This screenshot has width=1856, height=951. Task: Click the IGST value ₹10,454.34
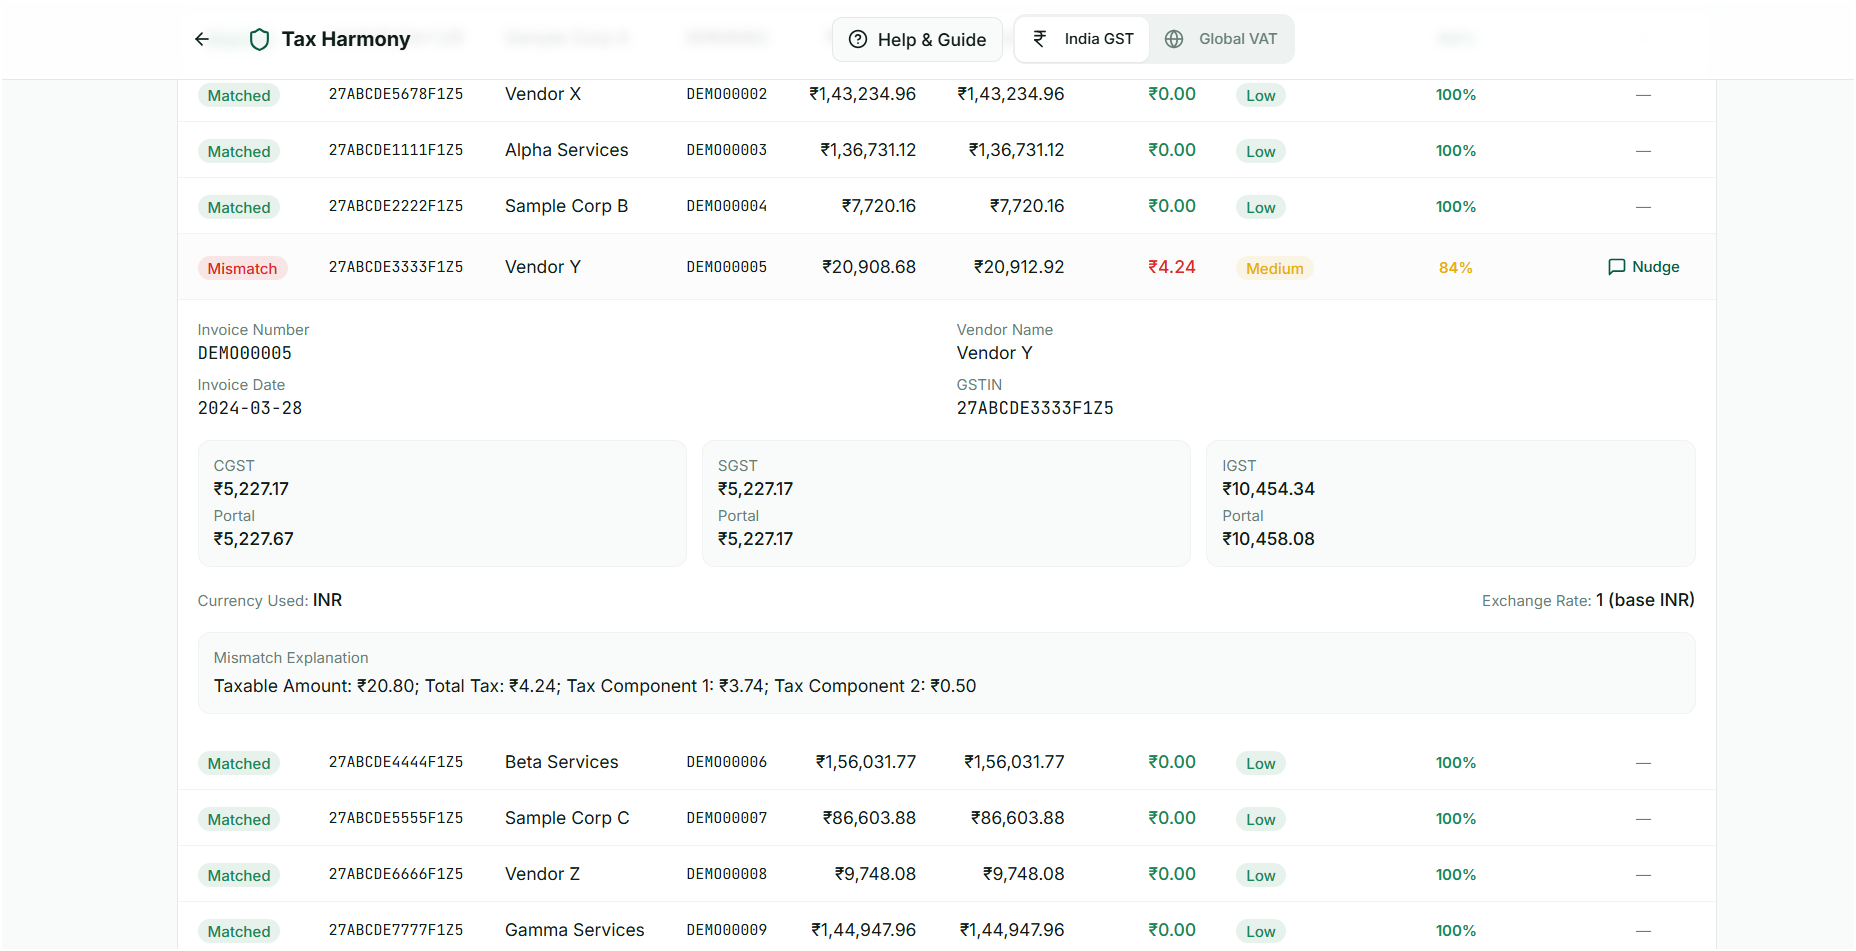click(x=1268, y=489)
